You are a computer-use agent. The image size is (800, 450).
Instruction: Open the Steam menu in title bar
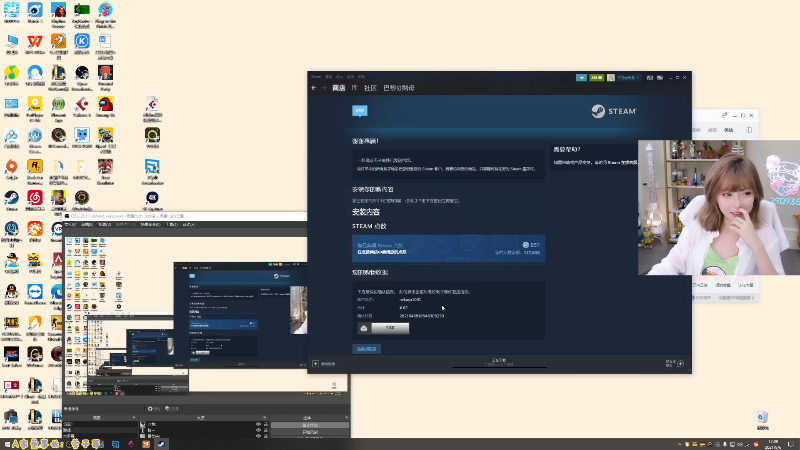[x=316, y=77]
